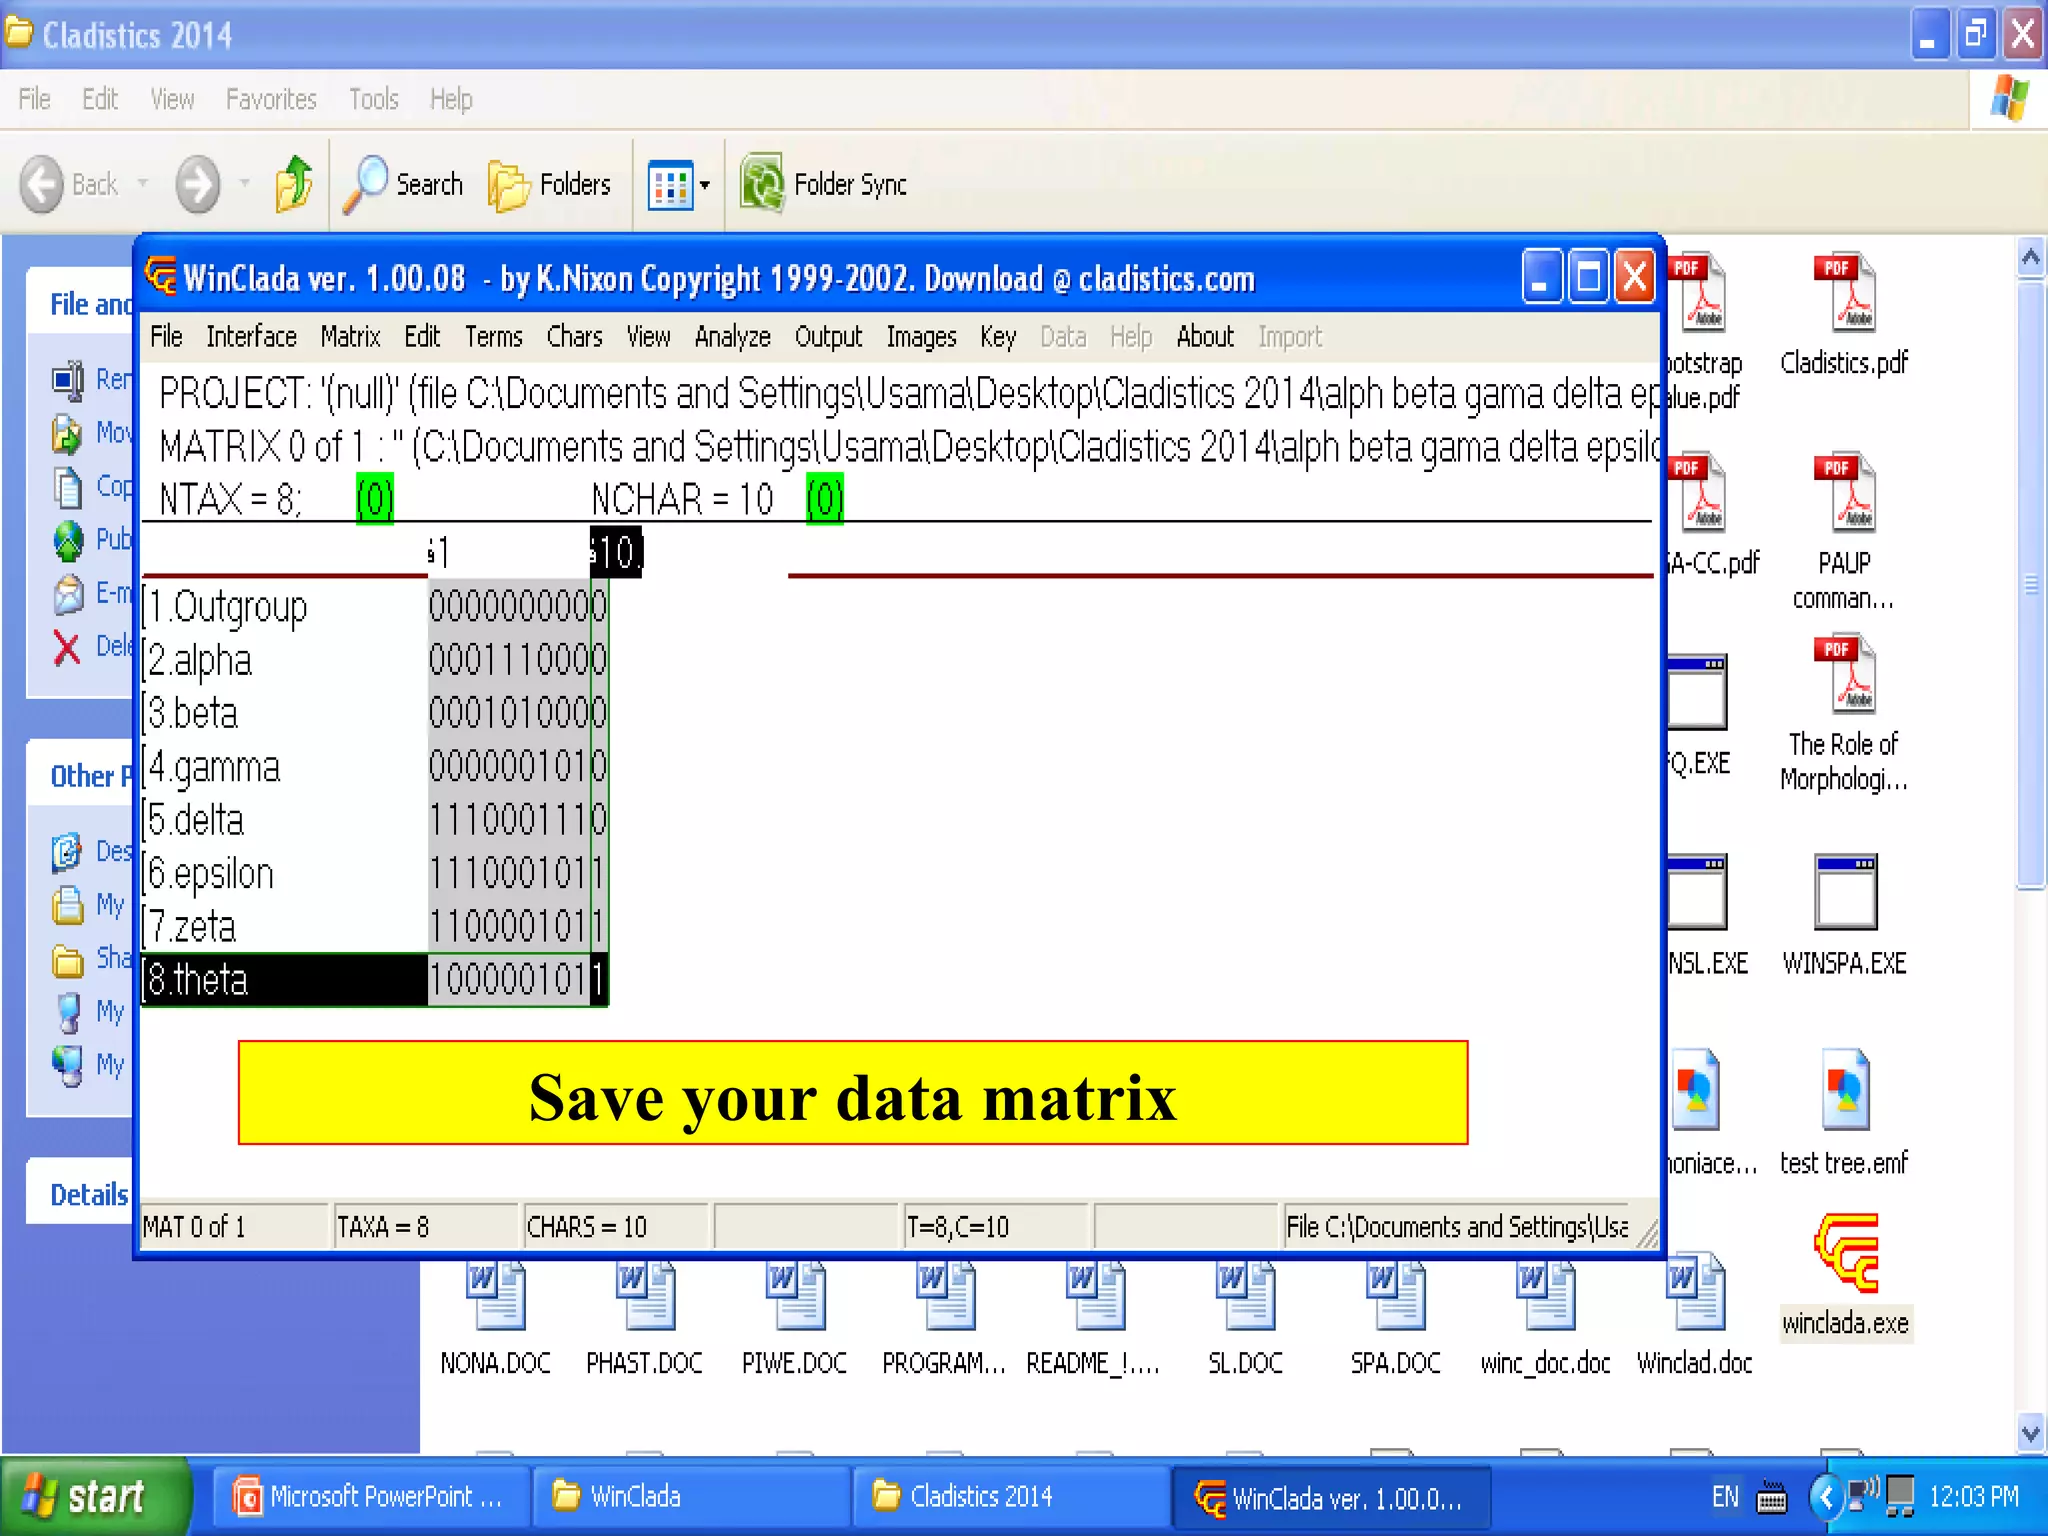The image size is (2048, 1536).
Task: Open the Chars menu in WinClada
Action: click(x=574, y=337)
